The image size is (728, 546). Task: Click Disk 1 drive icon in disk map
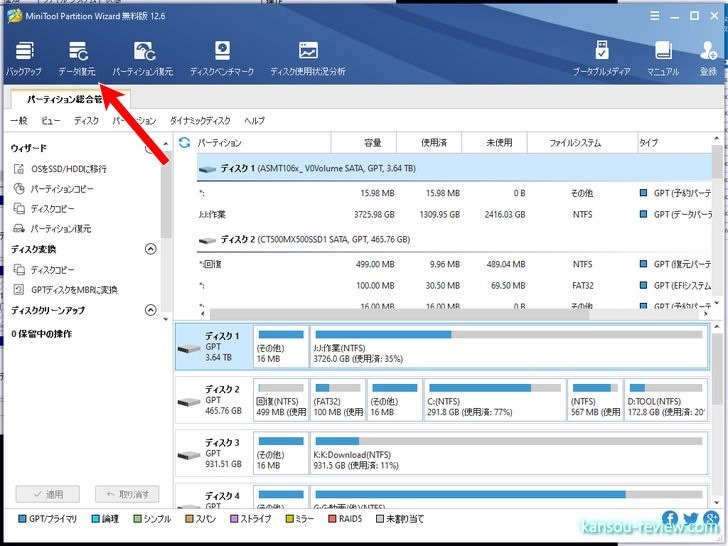[x=189, y=348]
